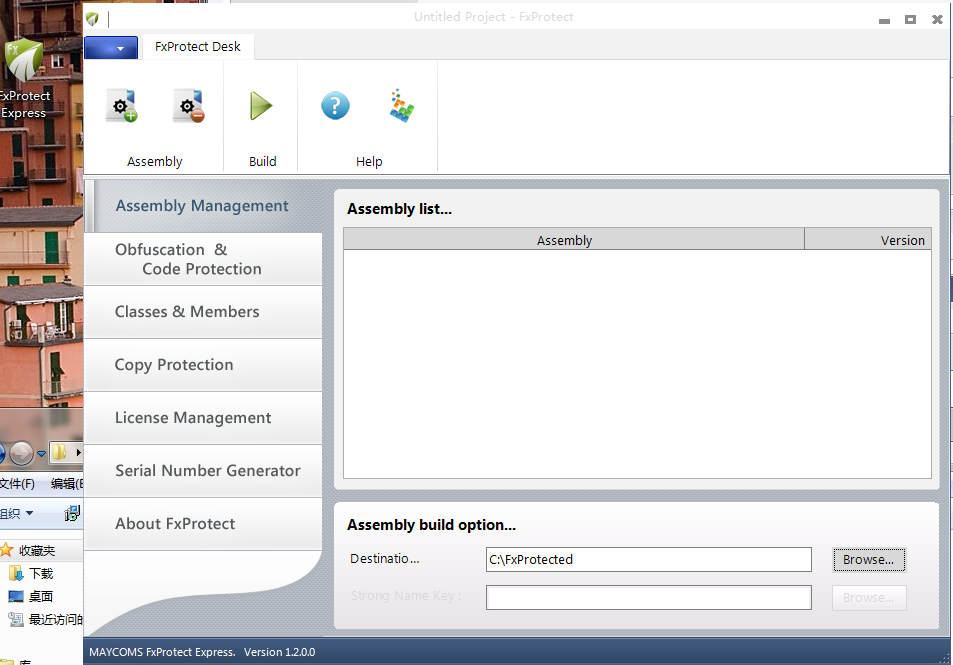953x665 pixels.
Task: Click the folder icon in Explorer address bar
Action: tap(59, 452)
